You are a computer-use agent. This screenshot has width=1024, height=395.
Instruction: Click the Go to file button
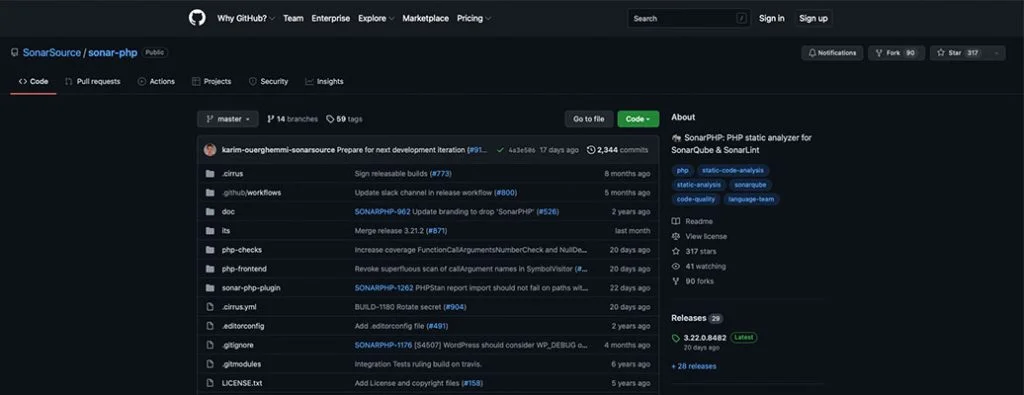click(589, 119)
